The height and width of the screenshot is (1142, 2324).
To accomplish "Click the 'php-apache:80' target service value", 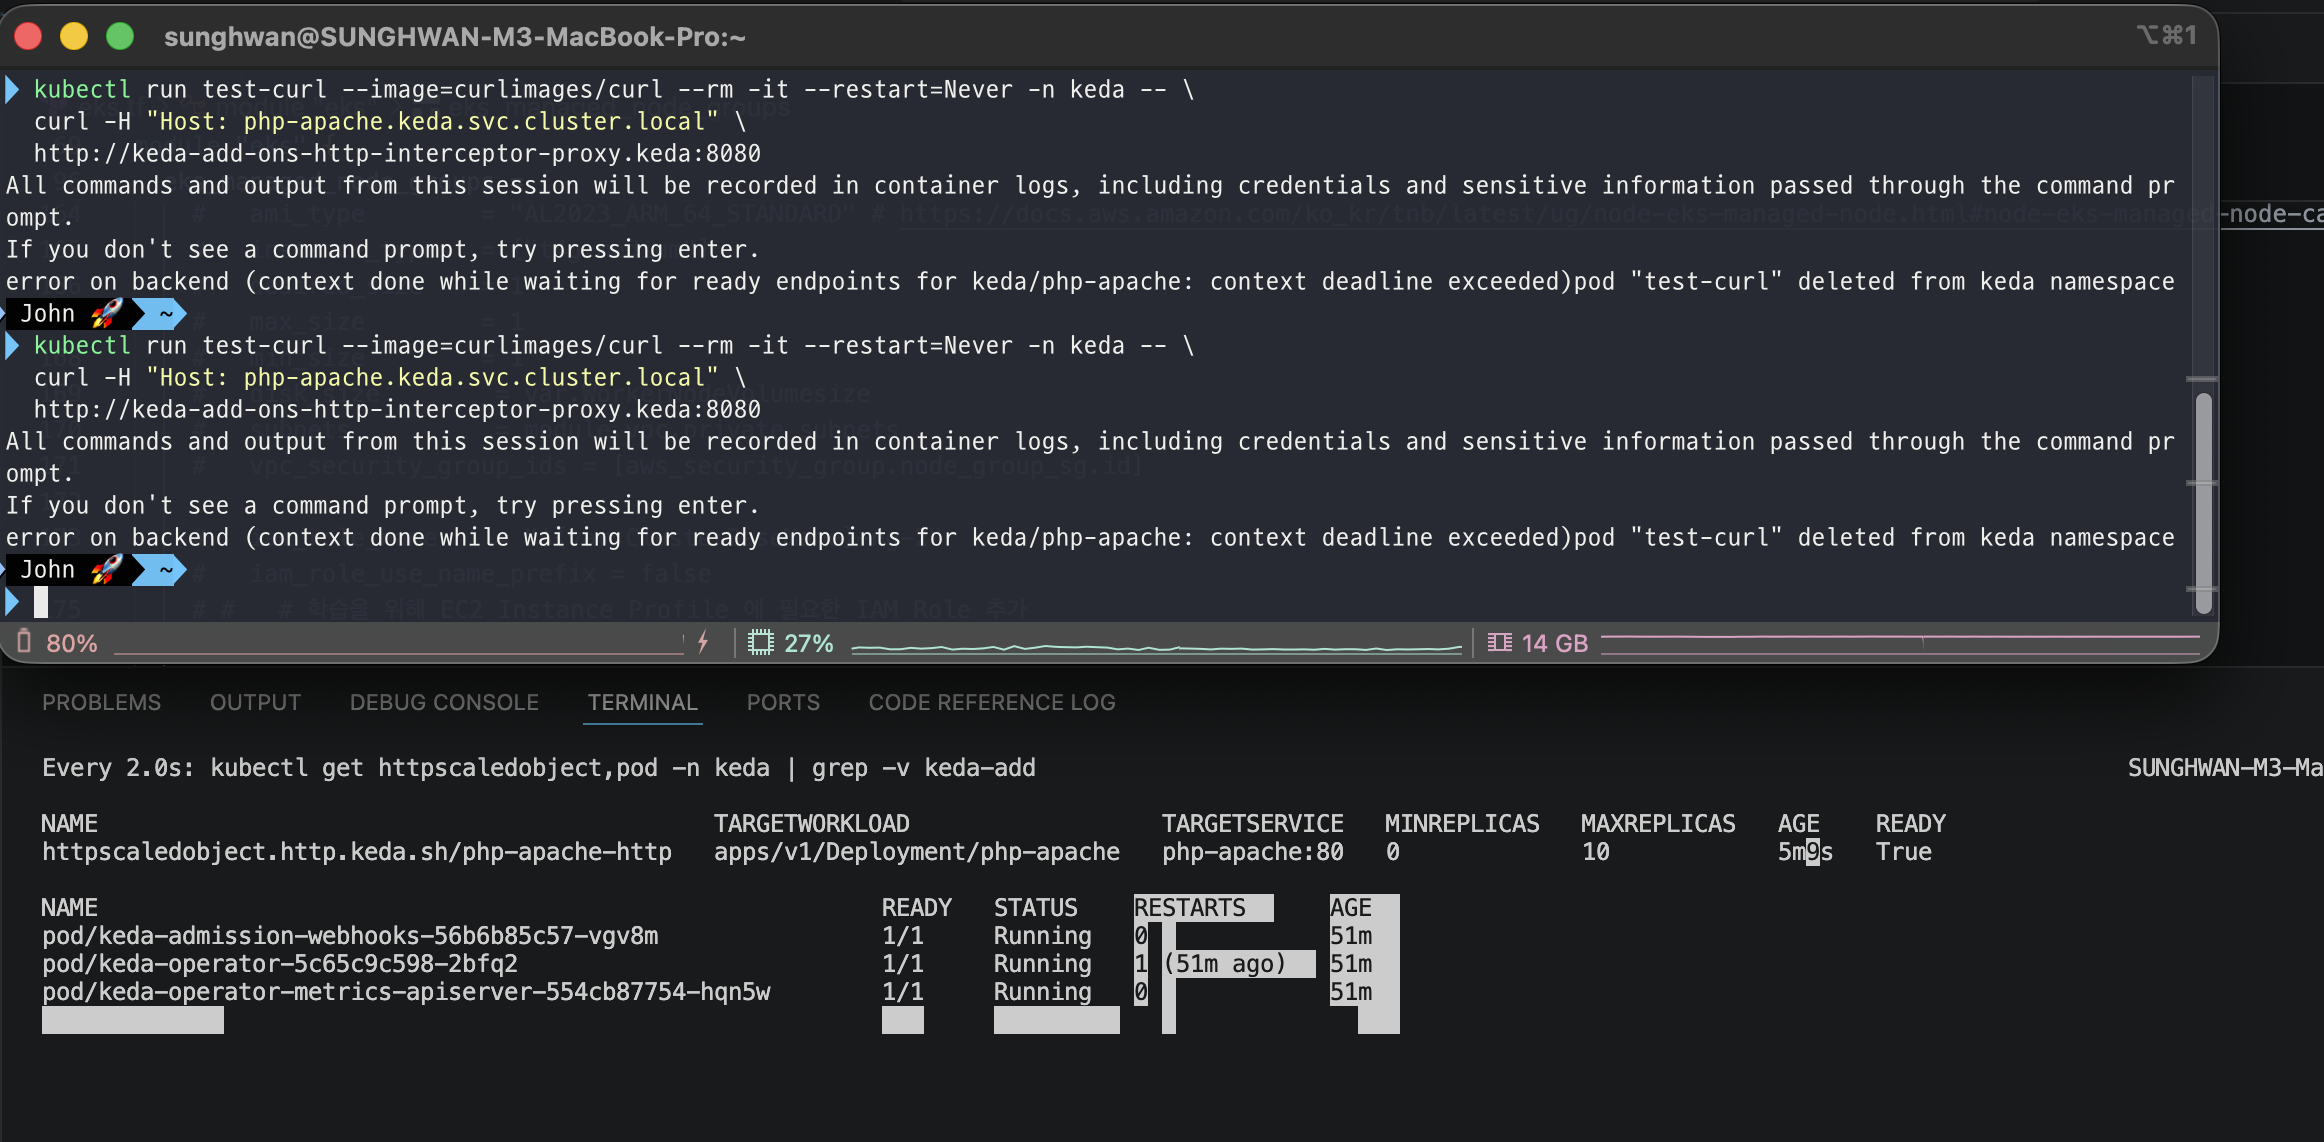I will 1253,852.
